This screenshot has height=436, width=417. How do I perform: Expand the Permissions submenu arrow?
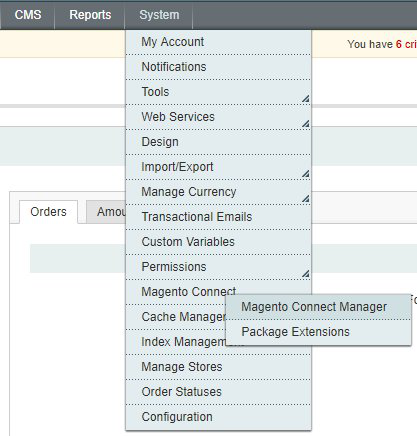305,274
